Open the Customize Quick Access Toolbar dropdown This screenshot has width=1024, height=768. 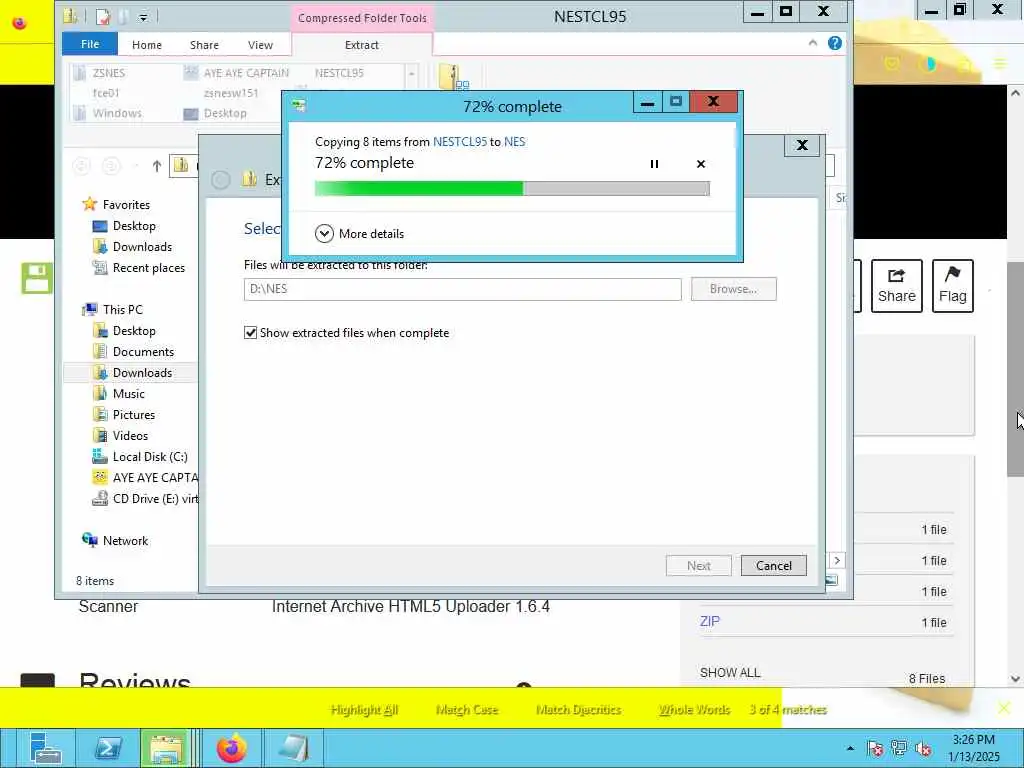[143, 17]
